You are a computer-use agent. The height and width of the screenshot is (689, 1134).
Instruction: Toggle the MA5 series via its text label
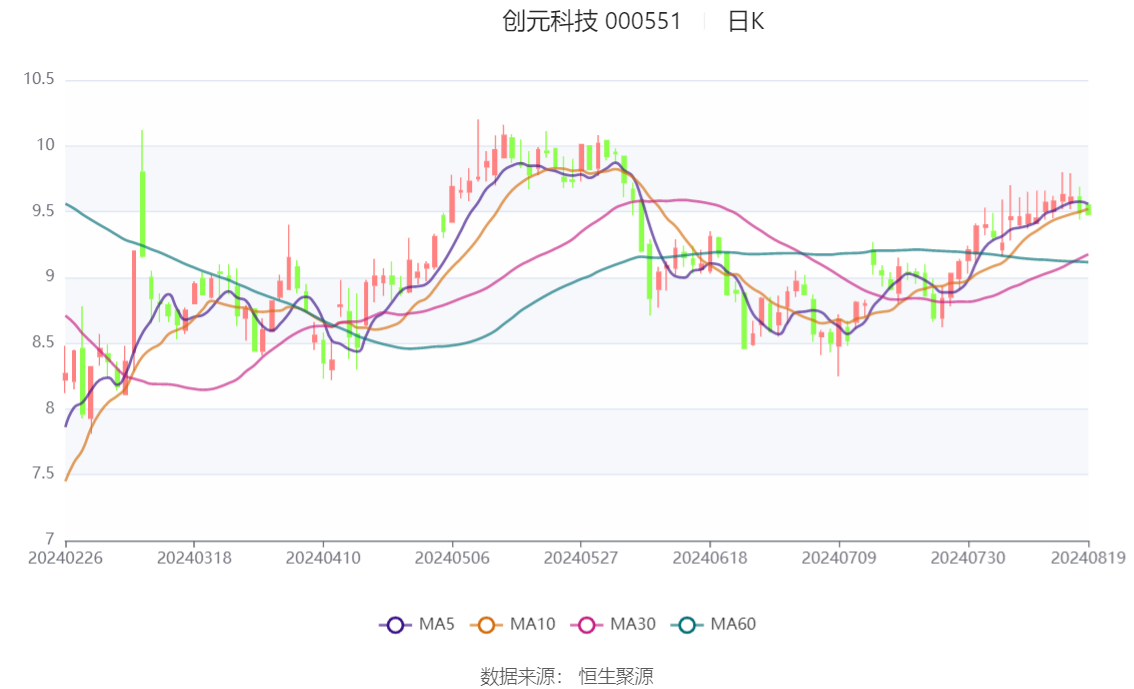coord(437,625)
